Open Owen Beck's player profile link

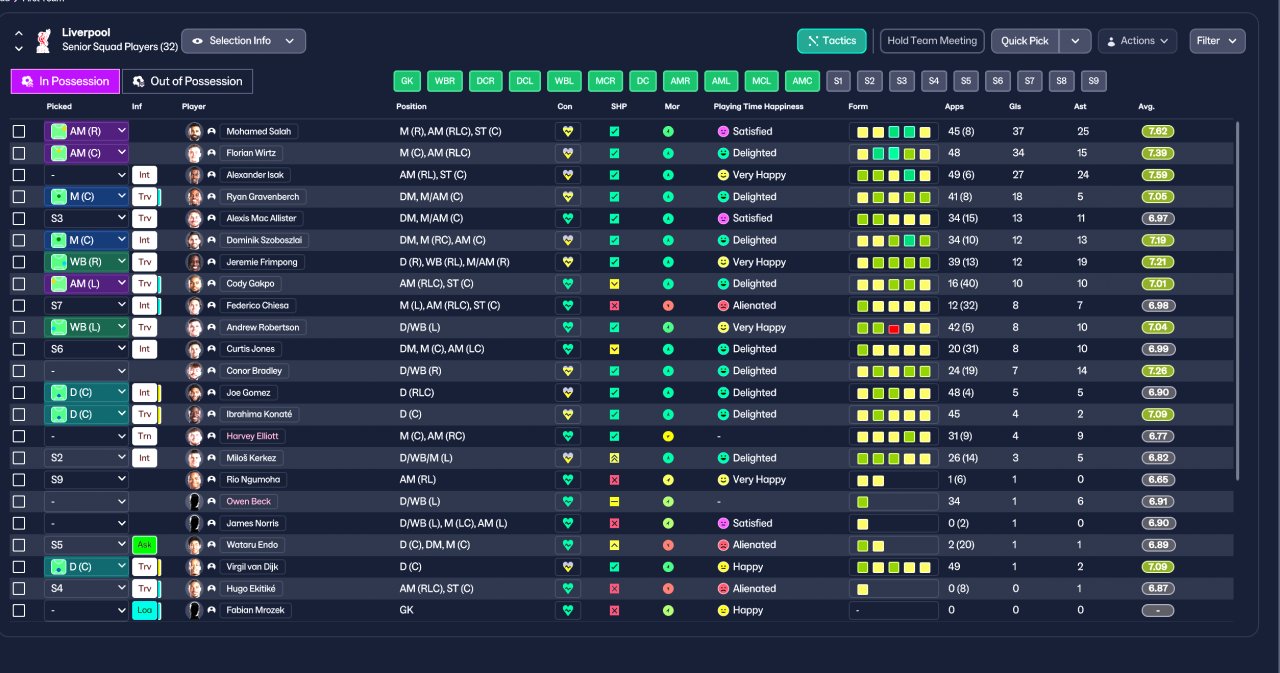[x=249, y=501]
